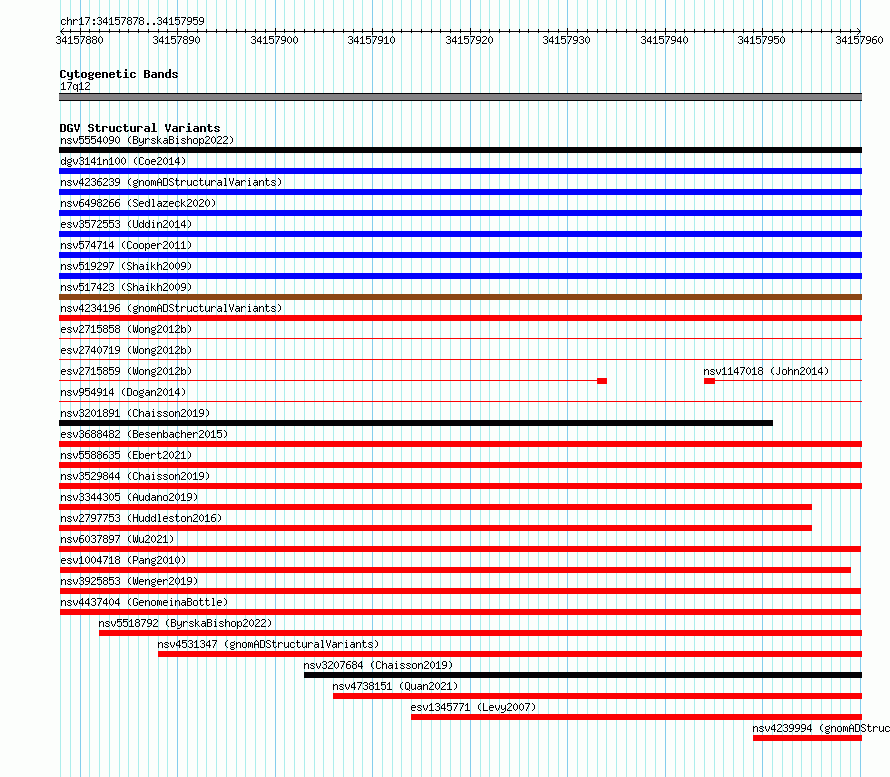
Task: Select nsv3201891 (Chaisson2019) label
Action: [x=135, y=413]
